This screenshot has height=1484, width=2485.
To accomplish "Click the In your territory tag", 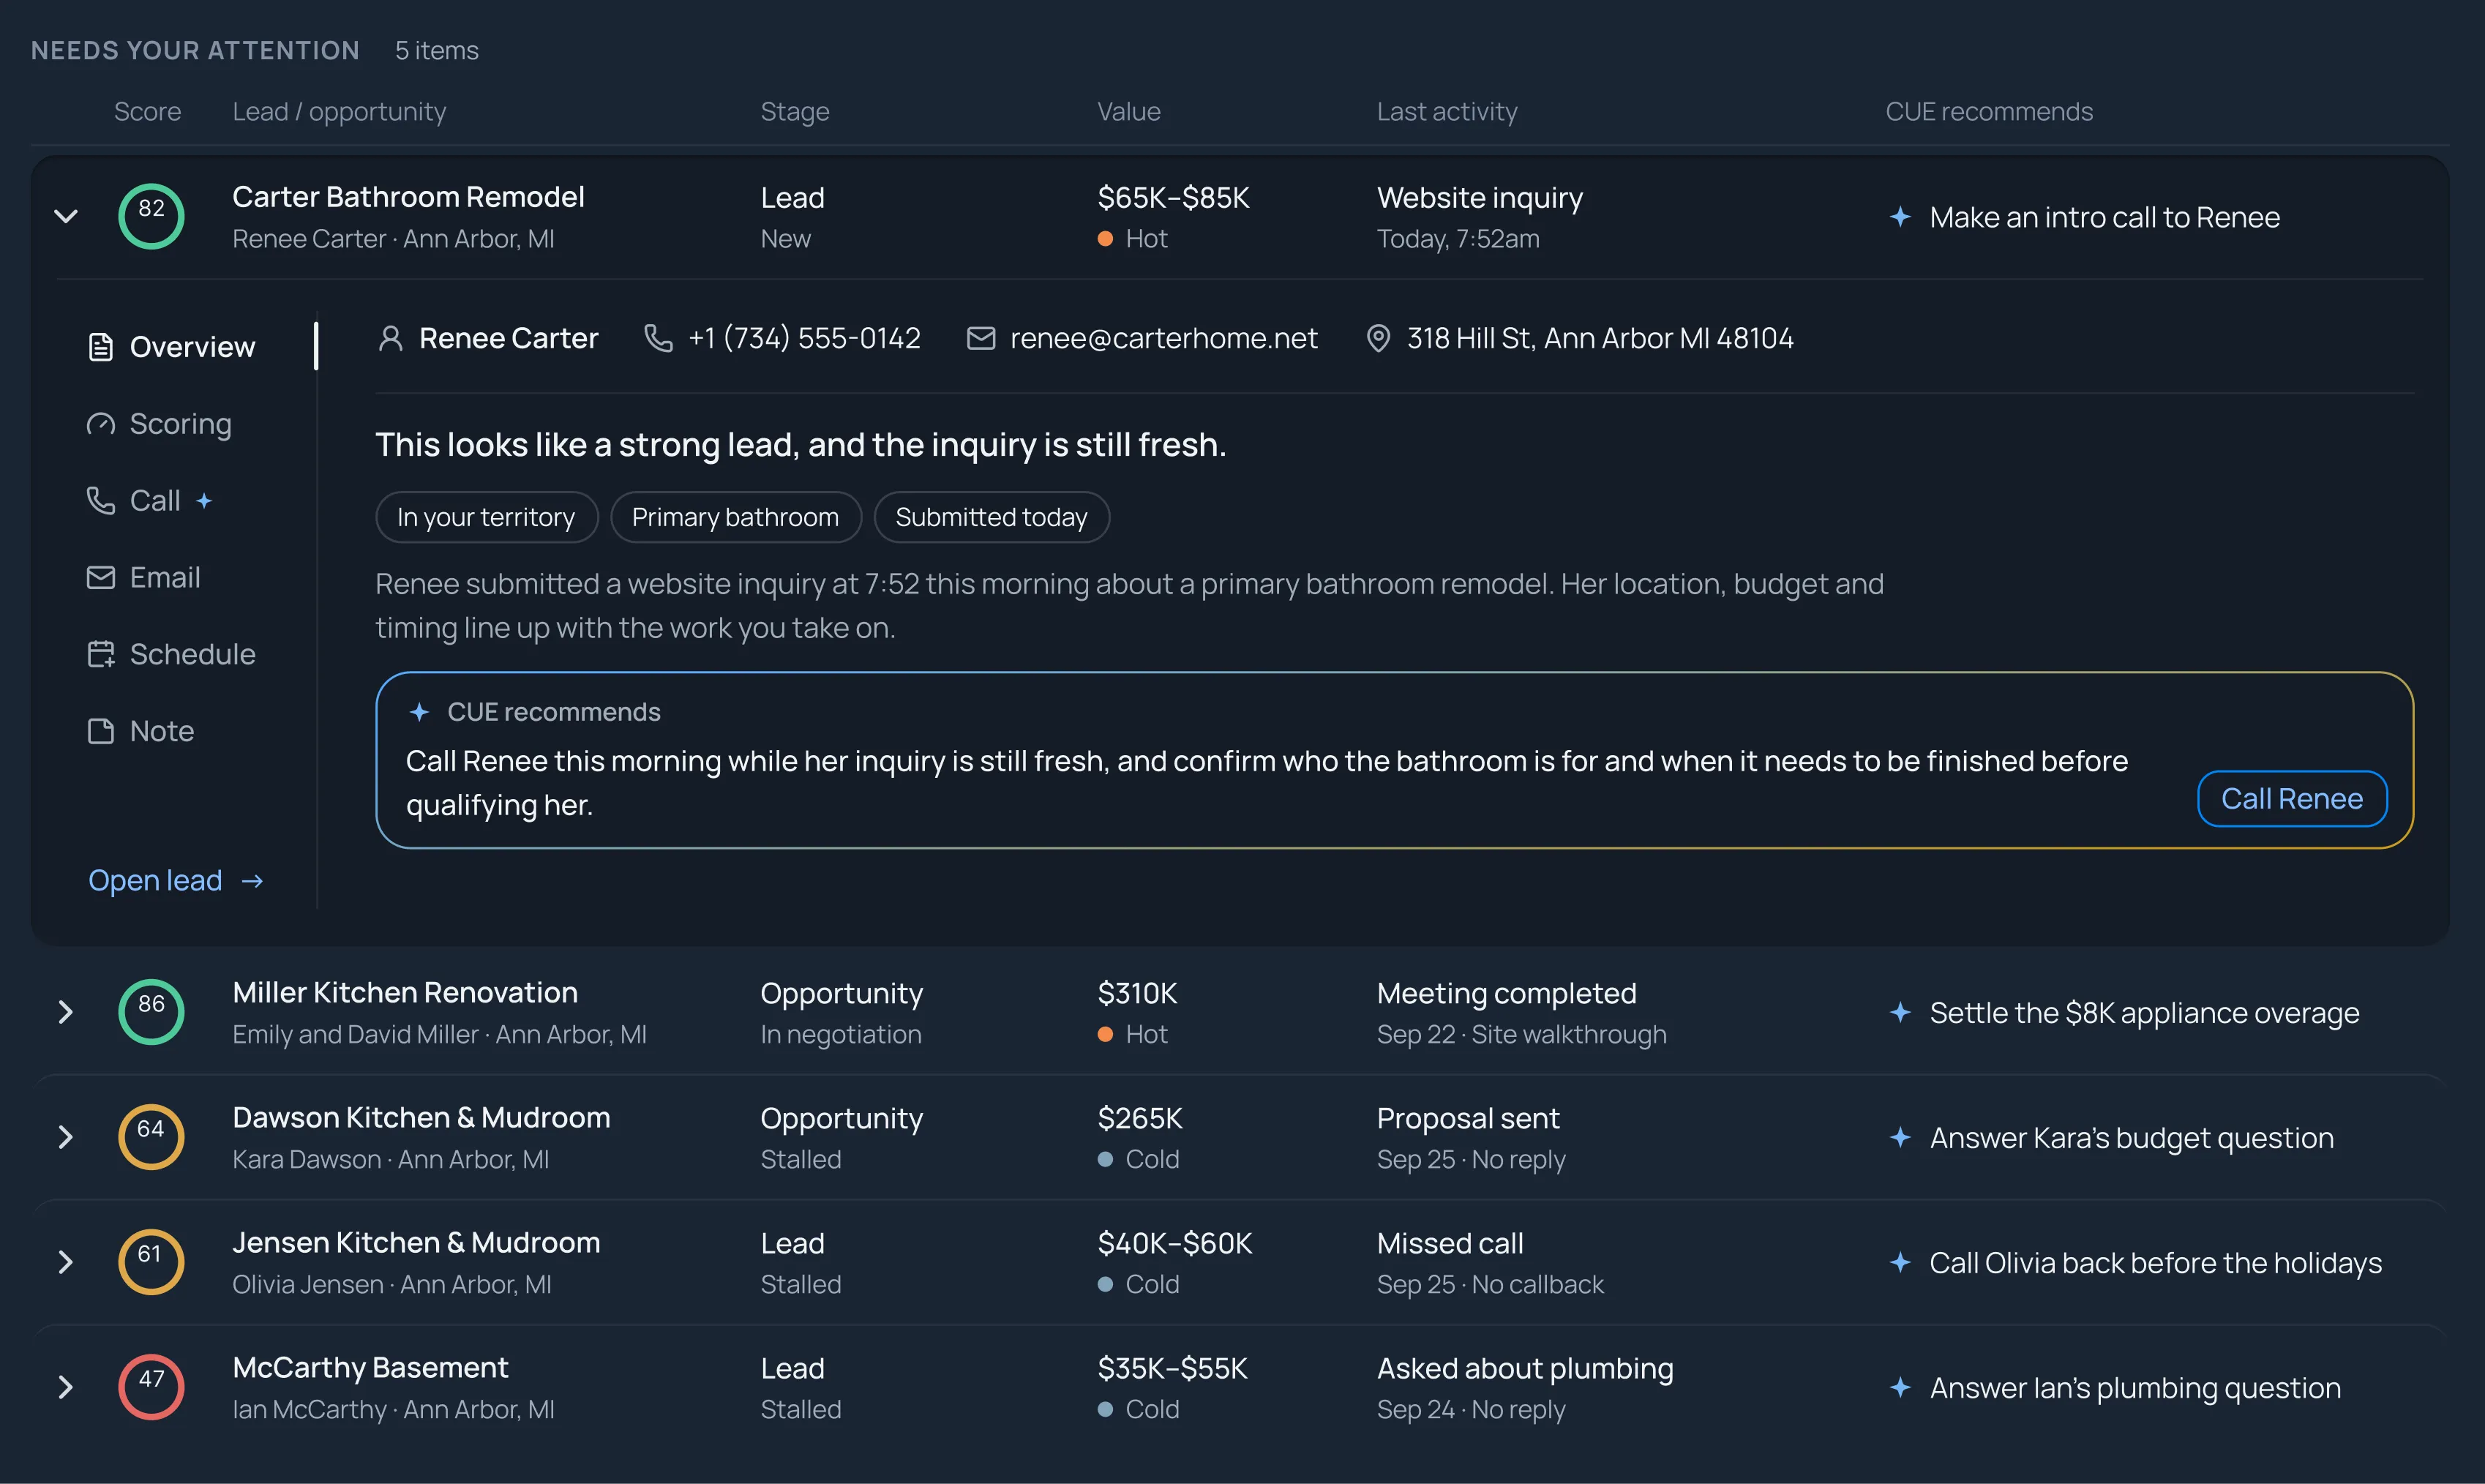I will click(487, 517).
